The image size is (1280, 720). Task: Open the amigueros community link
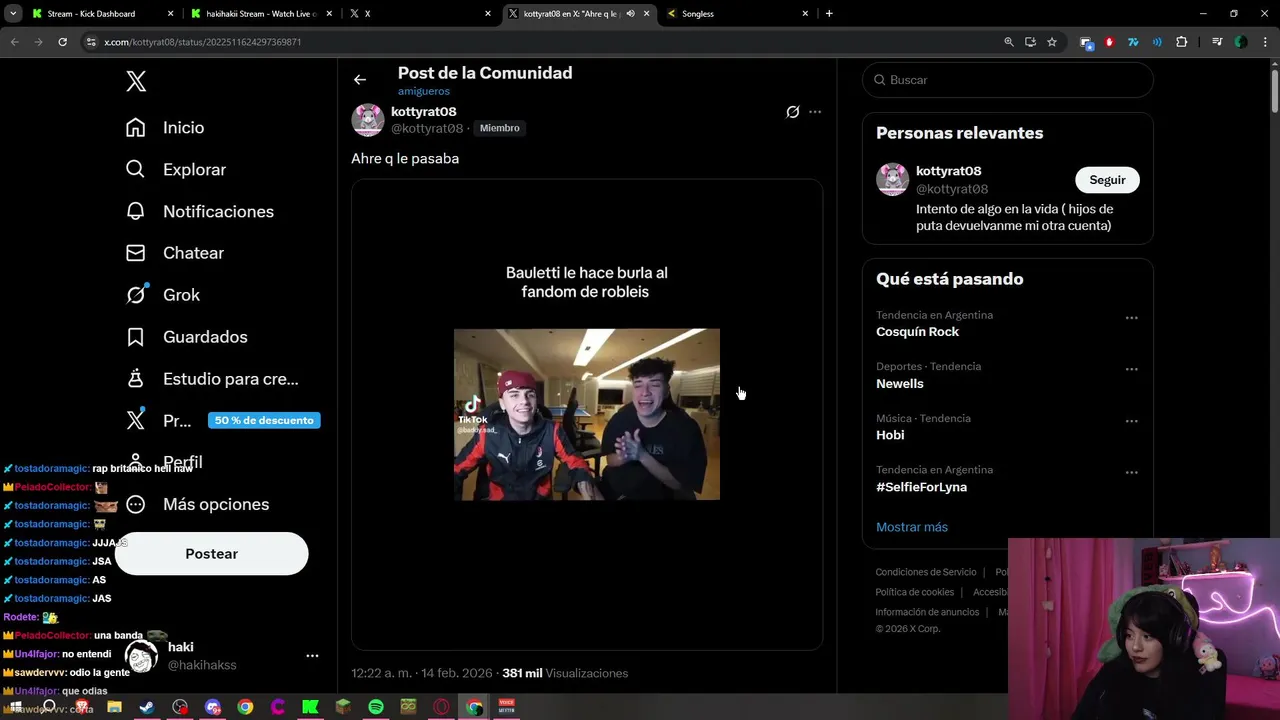(424, 91)
